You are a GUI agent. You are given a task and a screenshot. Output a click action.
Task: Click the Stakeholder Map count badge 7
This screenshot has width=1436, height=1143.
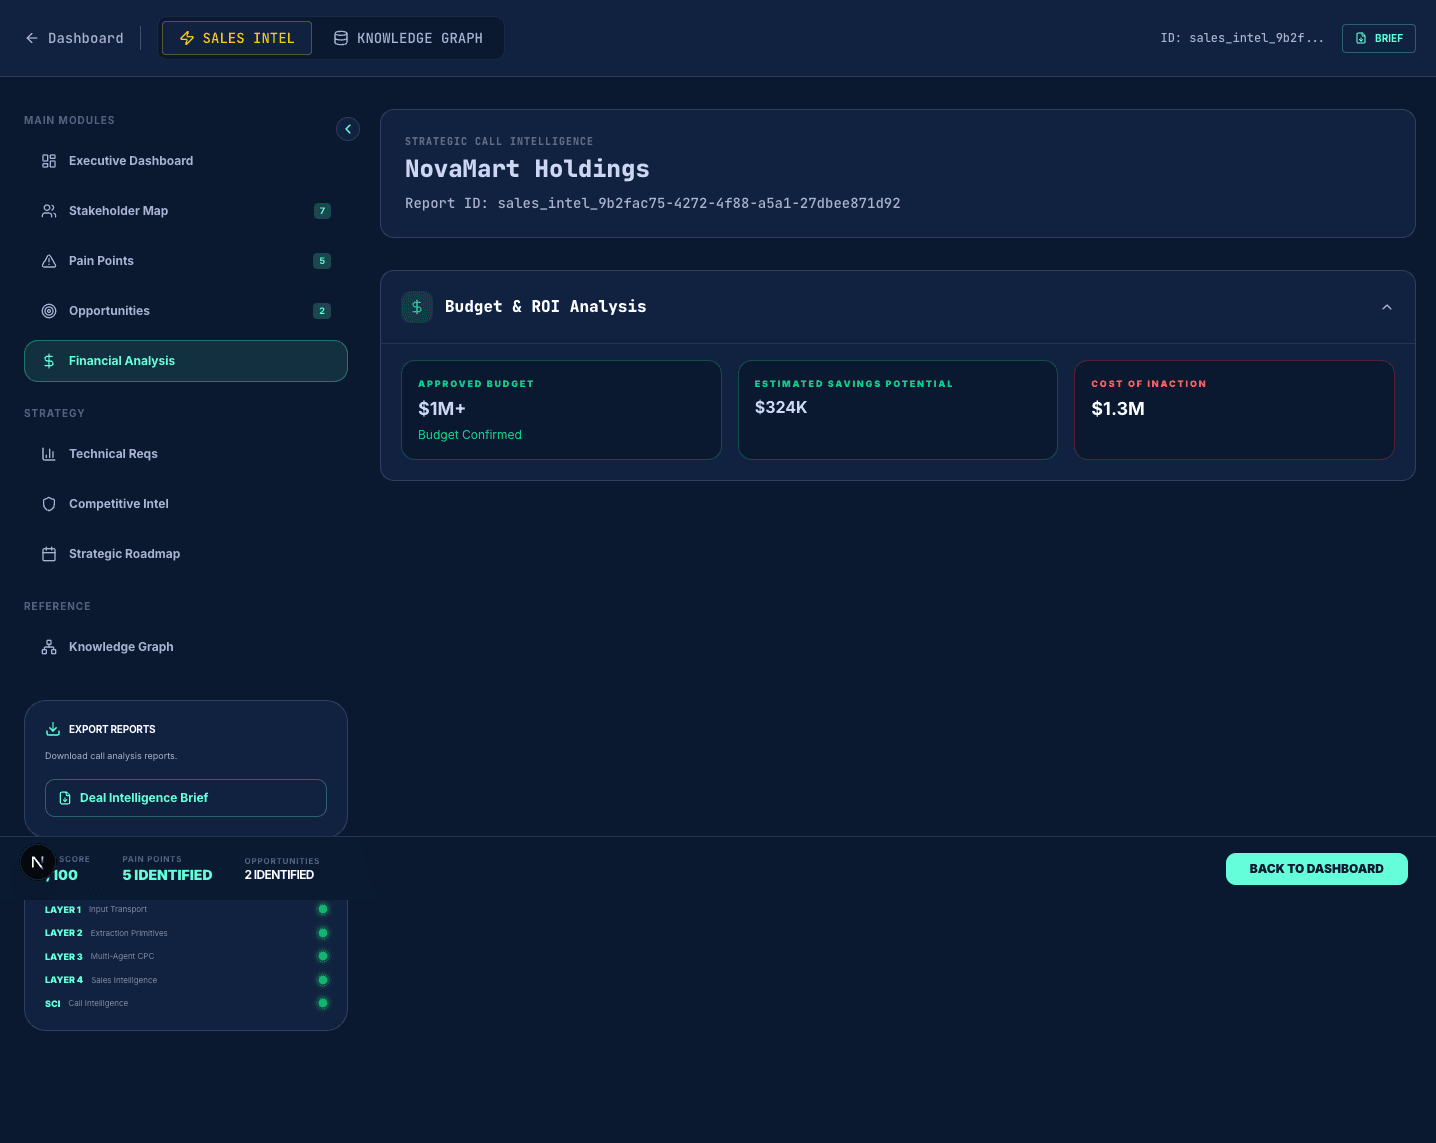pos(322,211)
